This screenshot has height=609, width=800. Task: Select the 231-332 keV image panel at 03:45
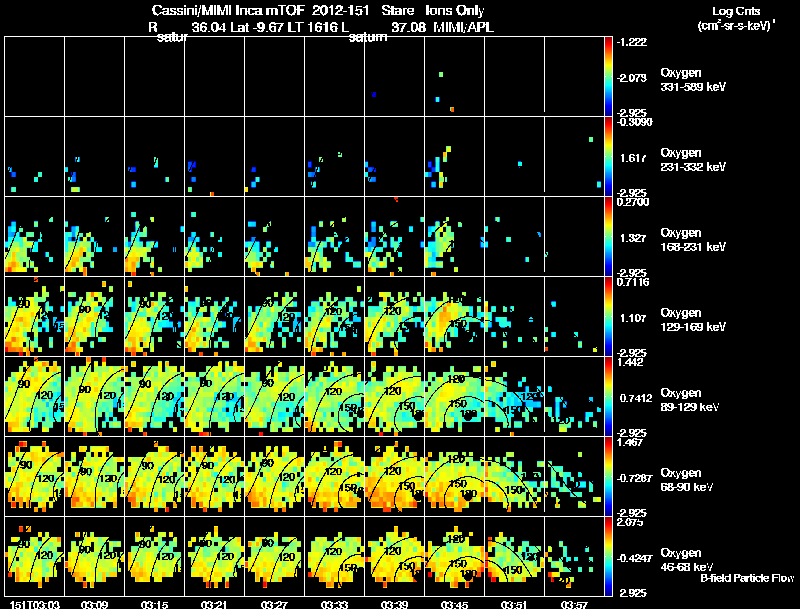455,157
